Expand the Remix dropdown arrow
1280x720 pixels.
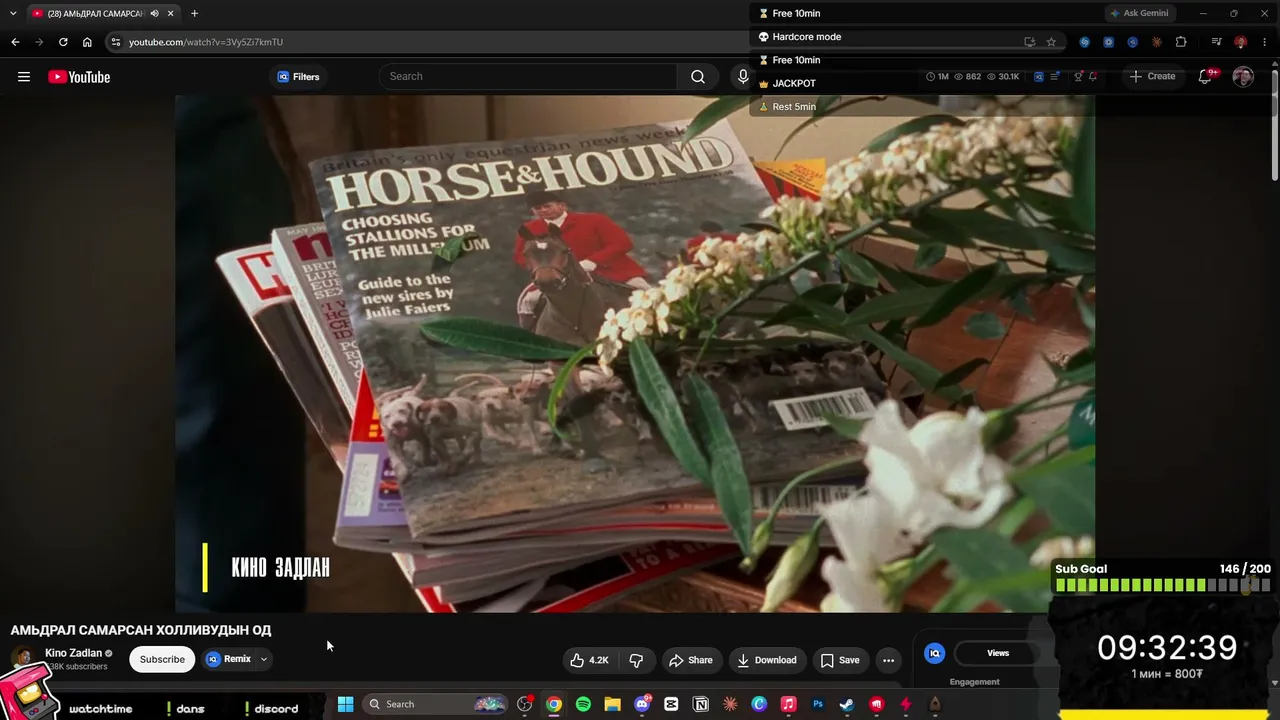coord(264,659)
